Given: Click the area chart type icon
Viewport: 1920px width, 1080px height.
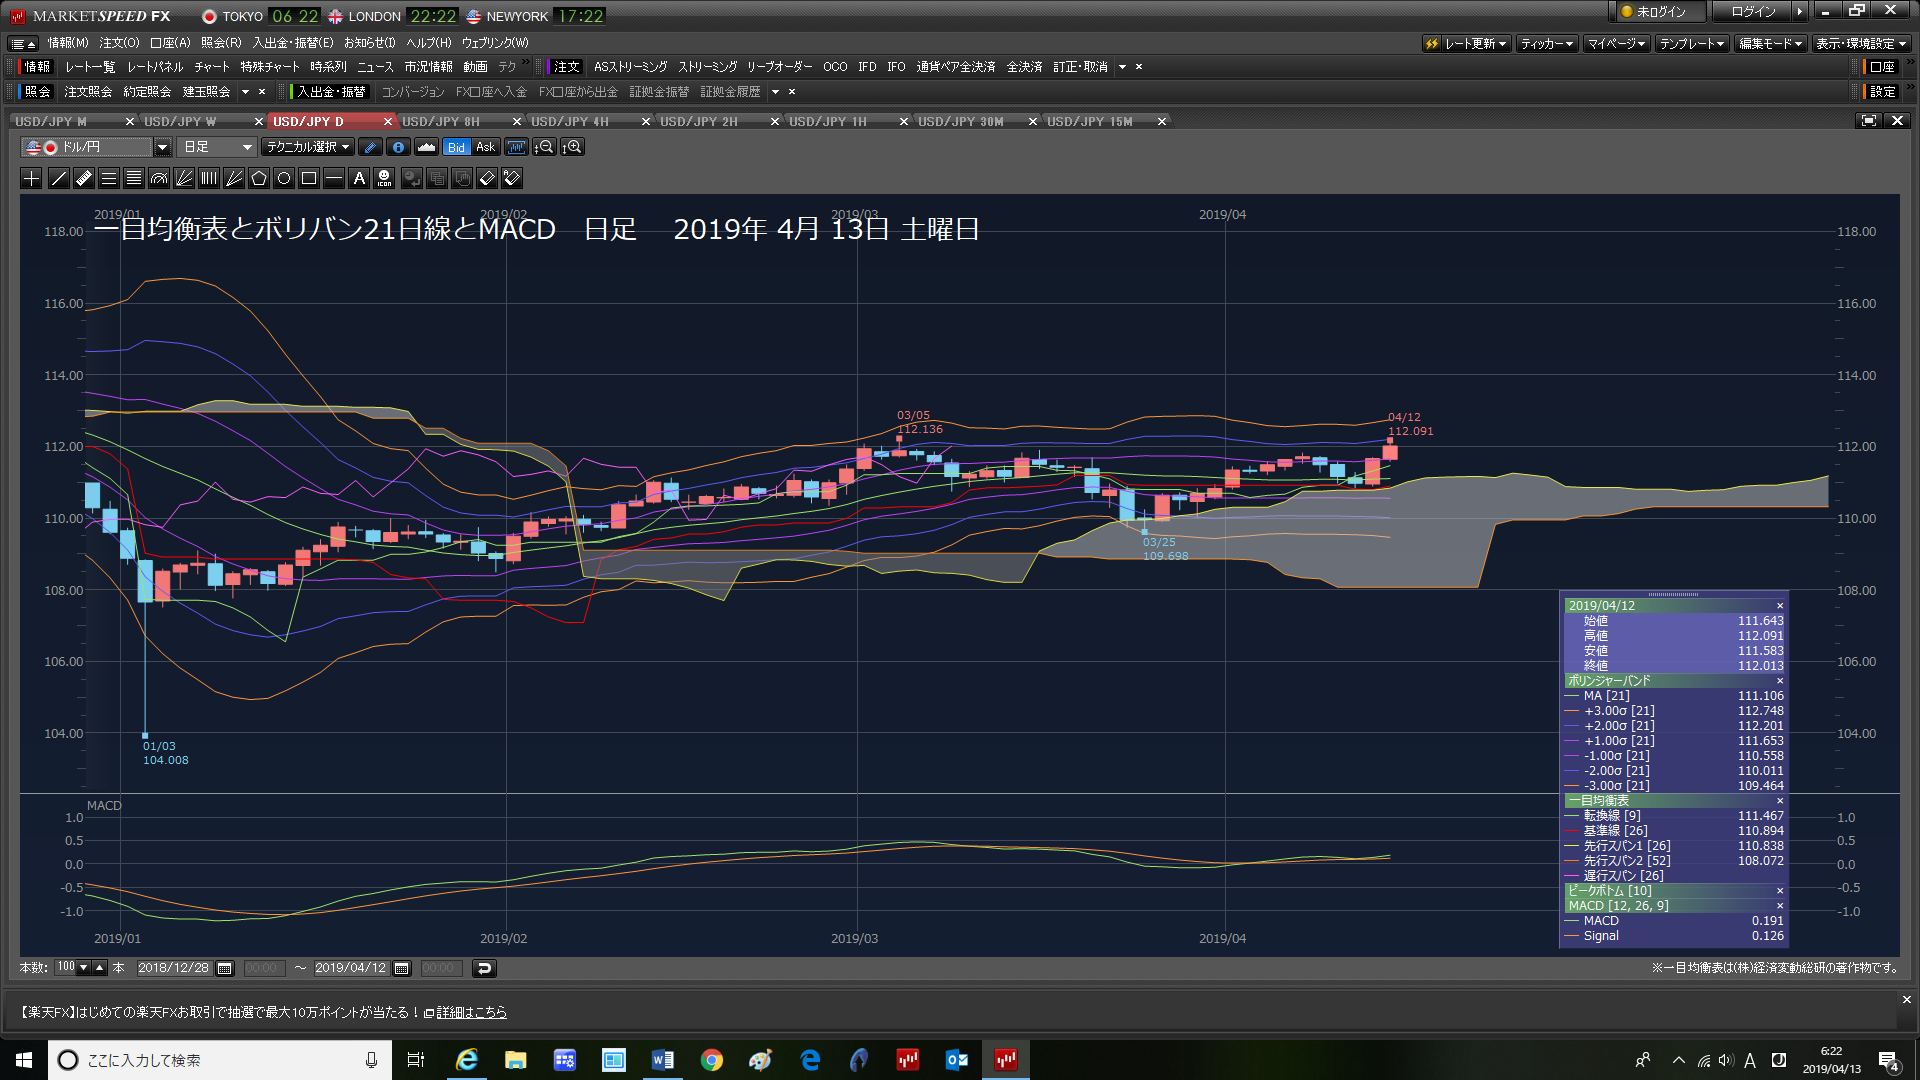Looking at the screenshot, I should coord(426,147).
